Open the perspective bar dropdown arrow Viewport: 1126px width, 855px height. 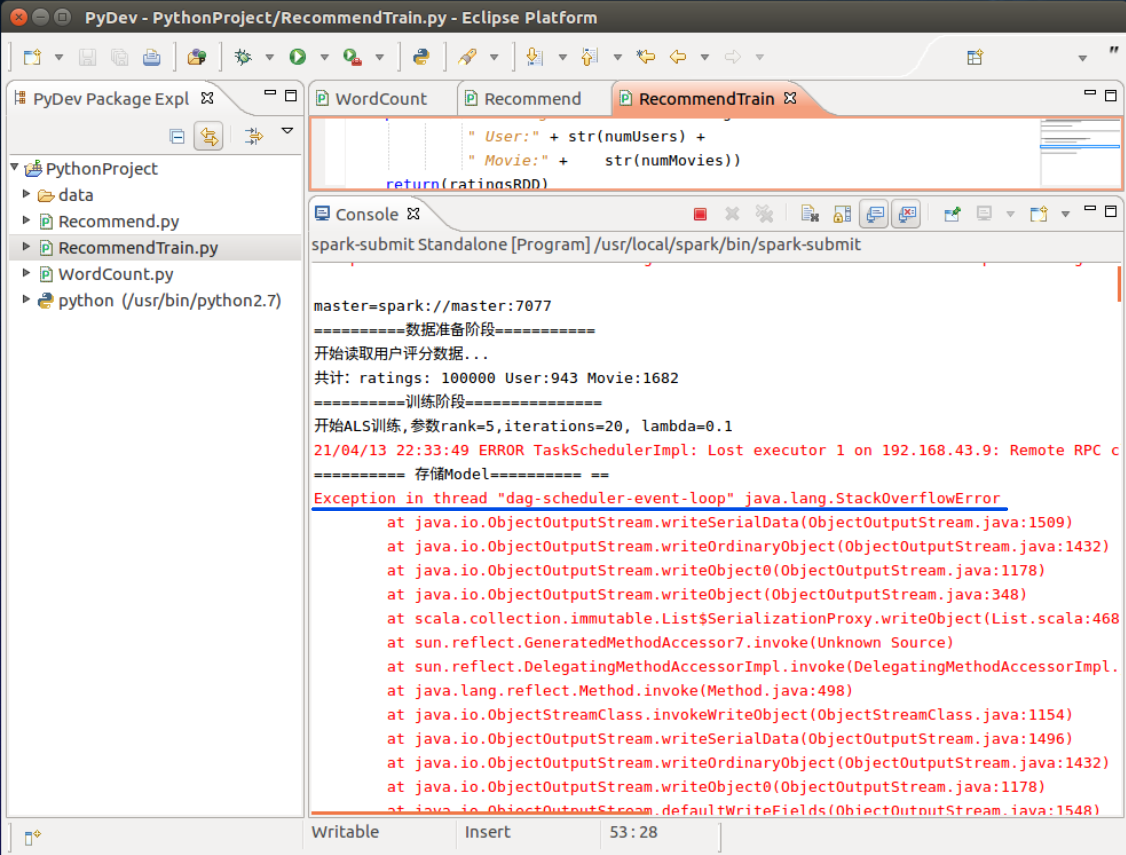(1082, 58)
